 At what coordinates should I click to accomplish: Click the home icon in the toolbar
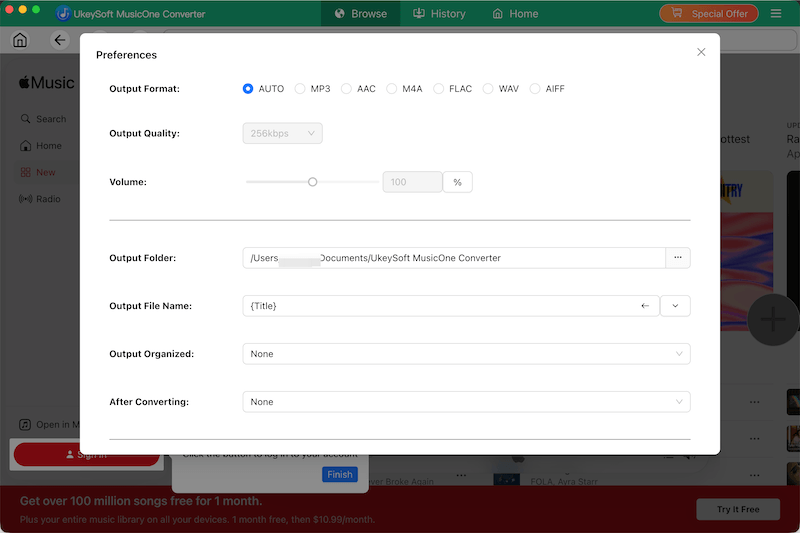(20, 40)
